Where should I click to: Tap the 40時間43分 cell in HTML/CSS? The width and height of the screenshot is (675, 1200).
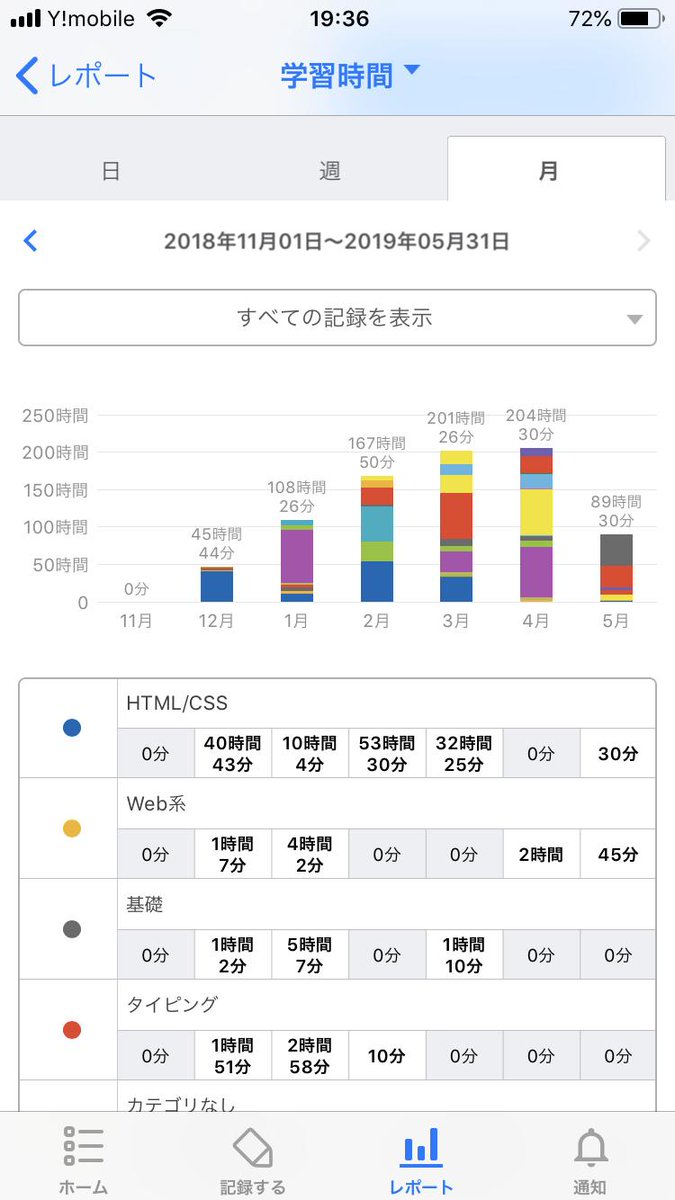233,753
